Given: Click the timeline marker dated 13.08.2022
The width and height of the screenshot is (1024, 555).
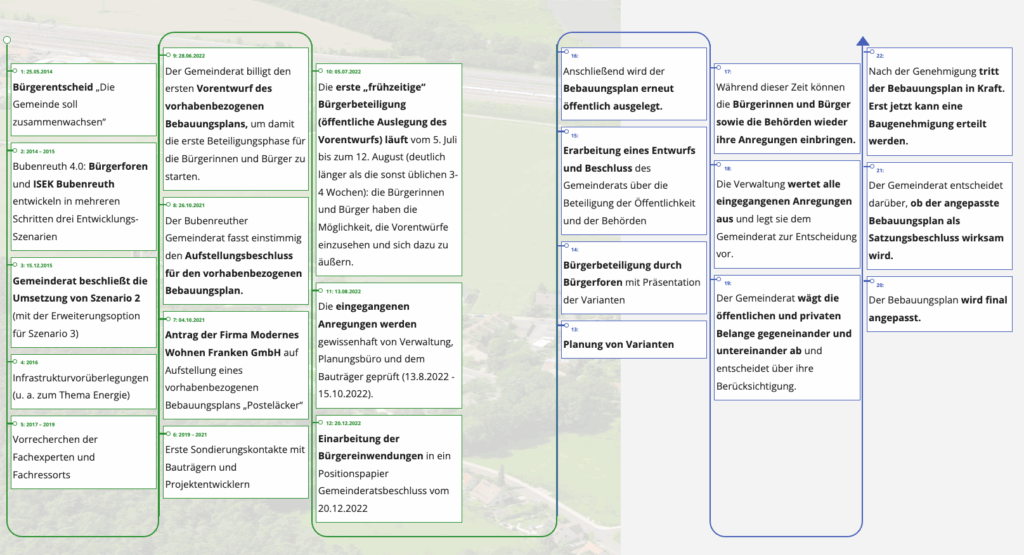Looking at the screenshot, I should [x=316, y=291].
